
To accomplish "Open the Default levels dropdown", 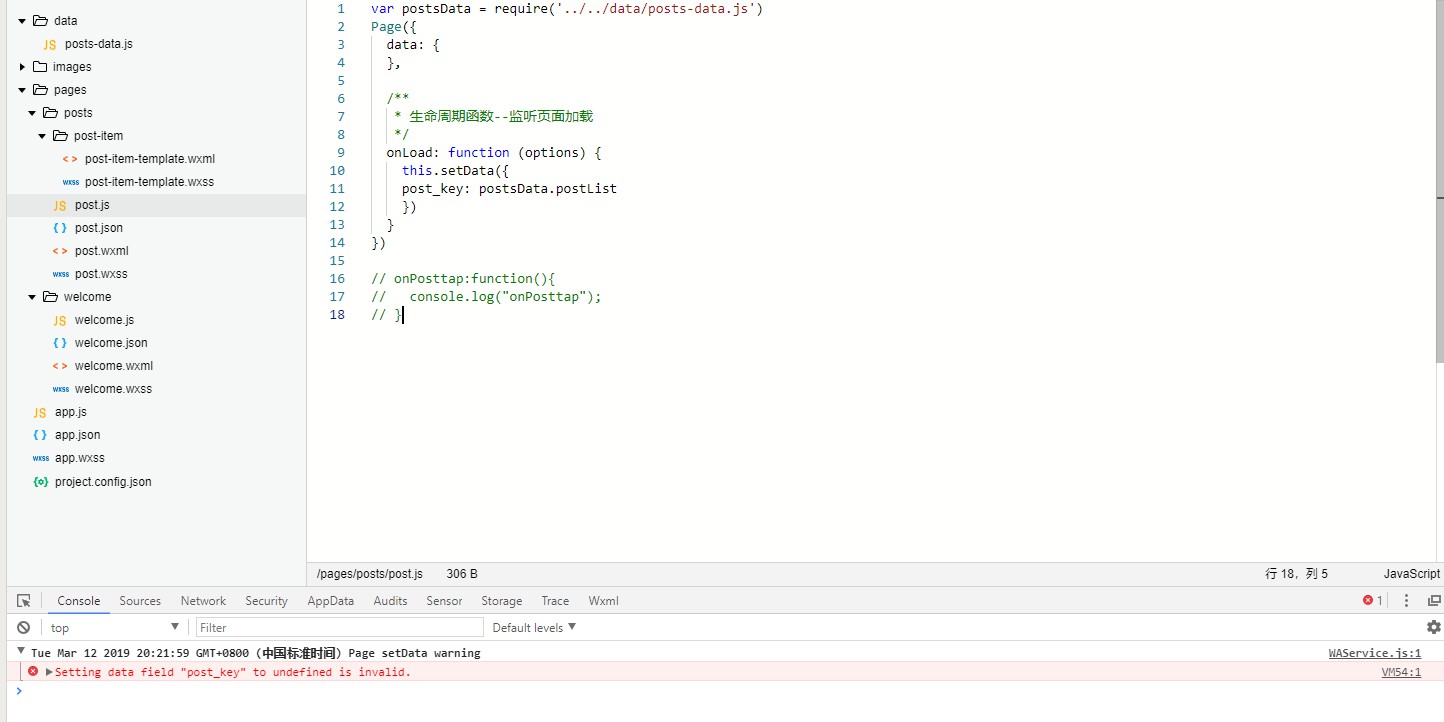I will (x=534, y=627).
